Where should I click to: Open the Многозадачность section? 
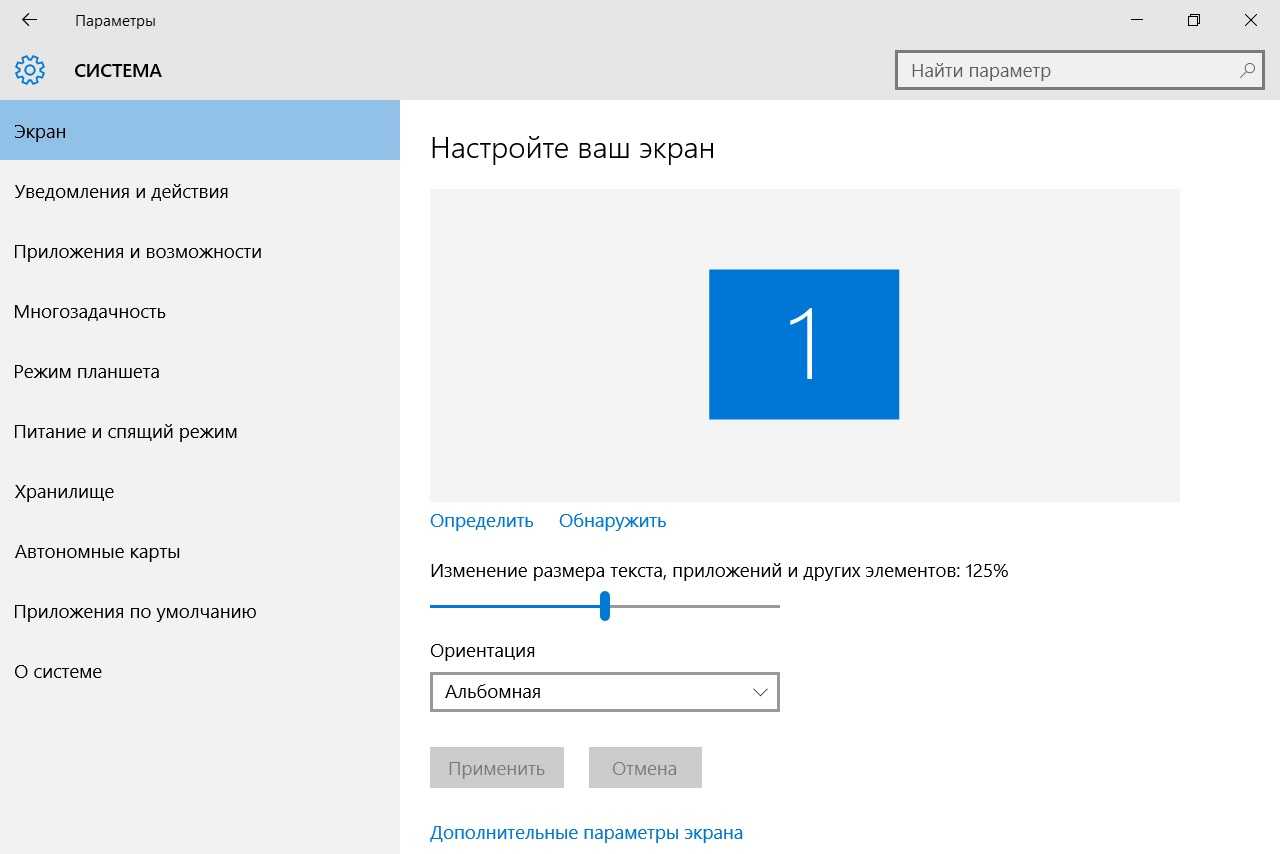pos(89,311)
